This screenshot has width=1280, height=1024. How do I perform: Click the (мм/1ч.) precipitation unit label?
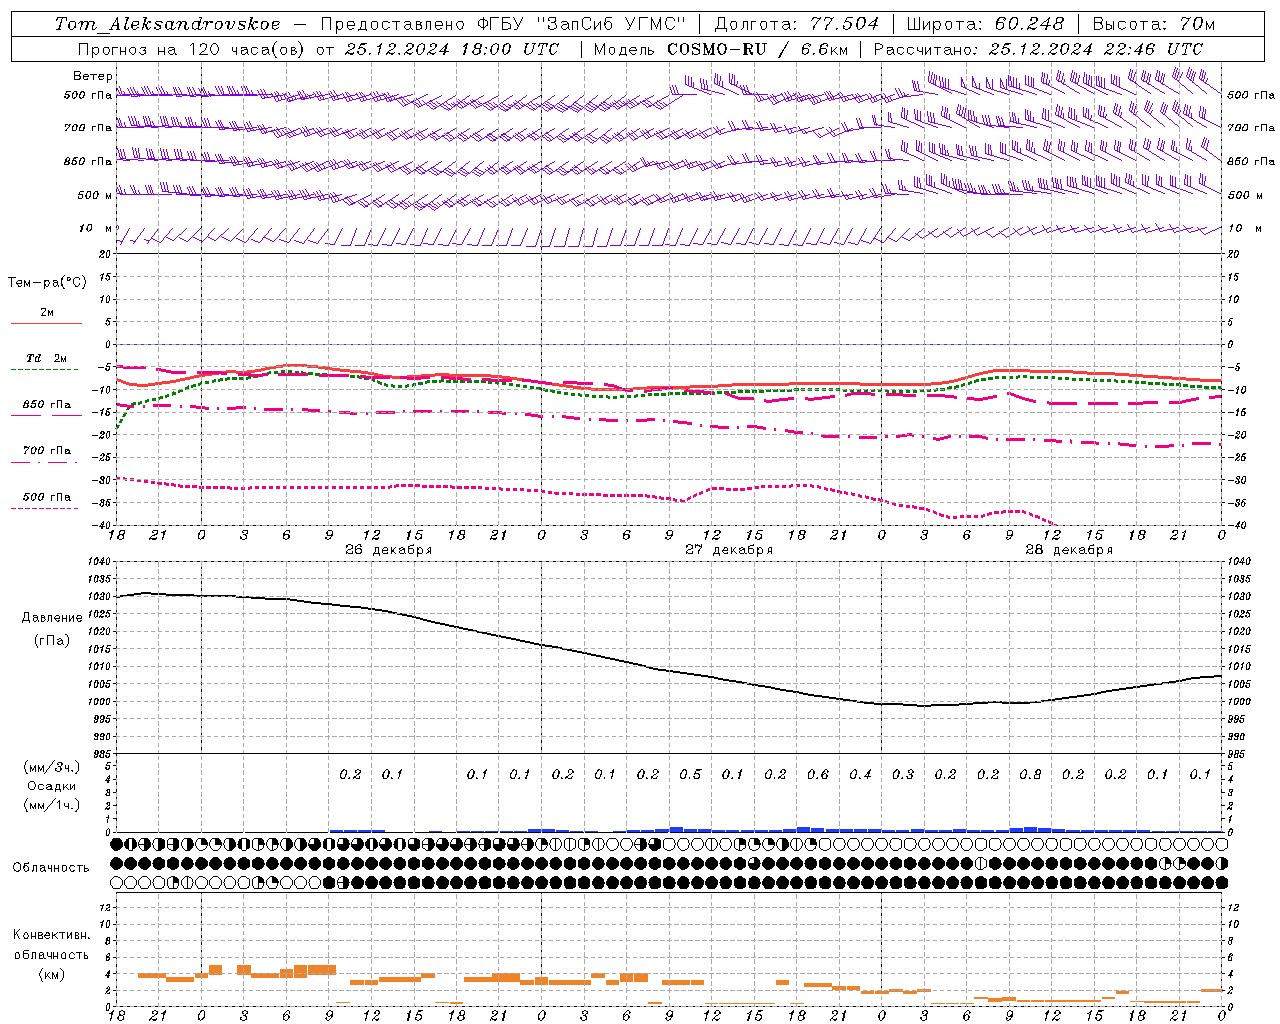(52, 805)
